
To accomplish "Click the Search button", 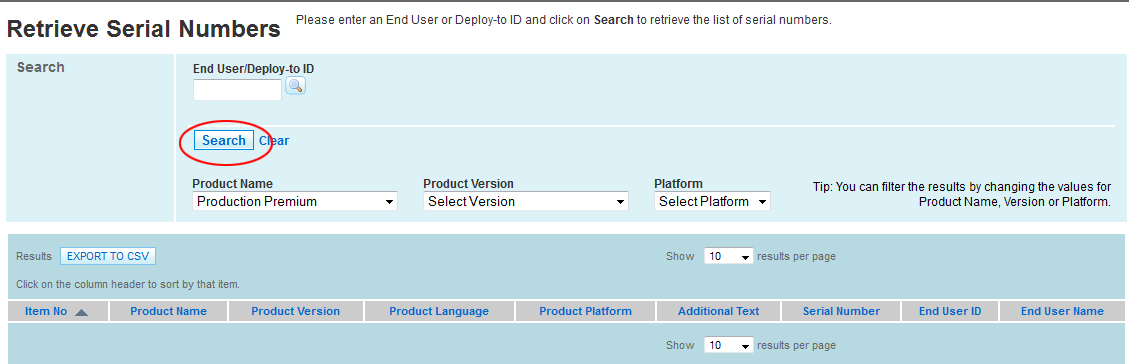I will pos(224,141).
